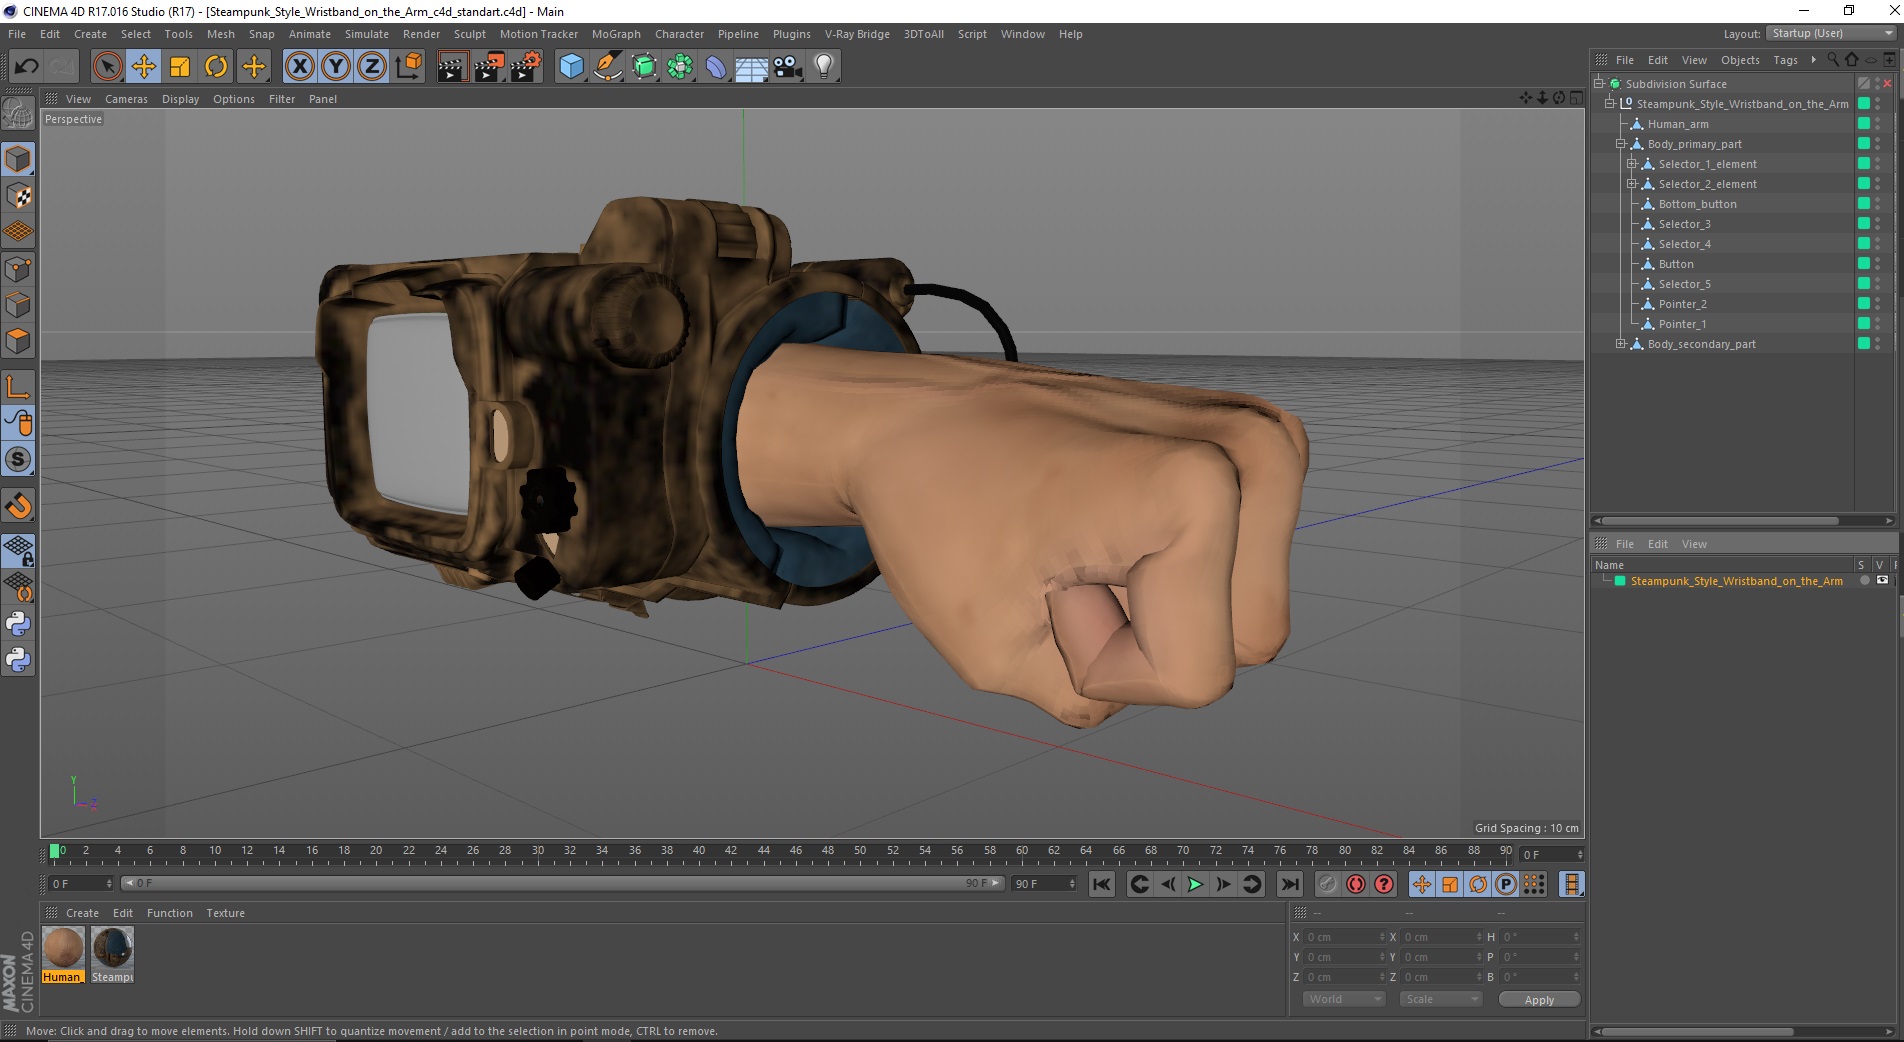Toggle X-axis lock
The height and width of the screenshot is (1042, 1904).
[299, 67]
